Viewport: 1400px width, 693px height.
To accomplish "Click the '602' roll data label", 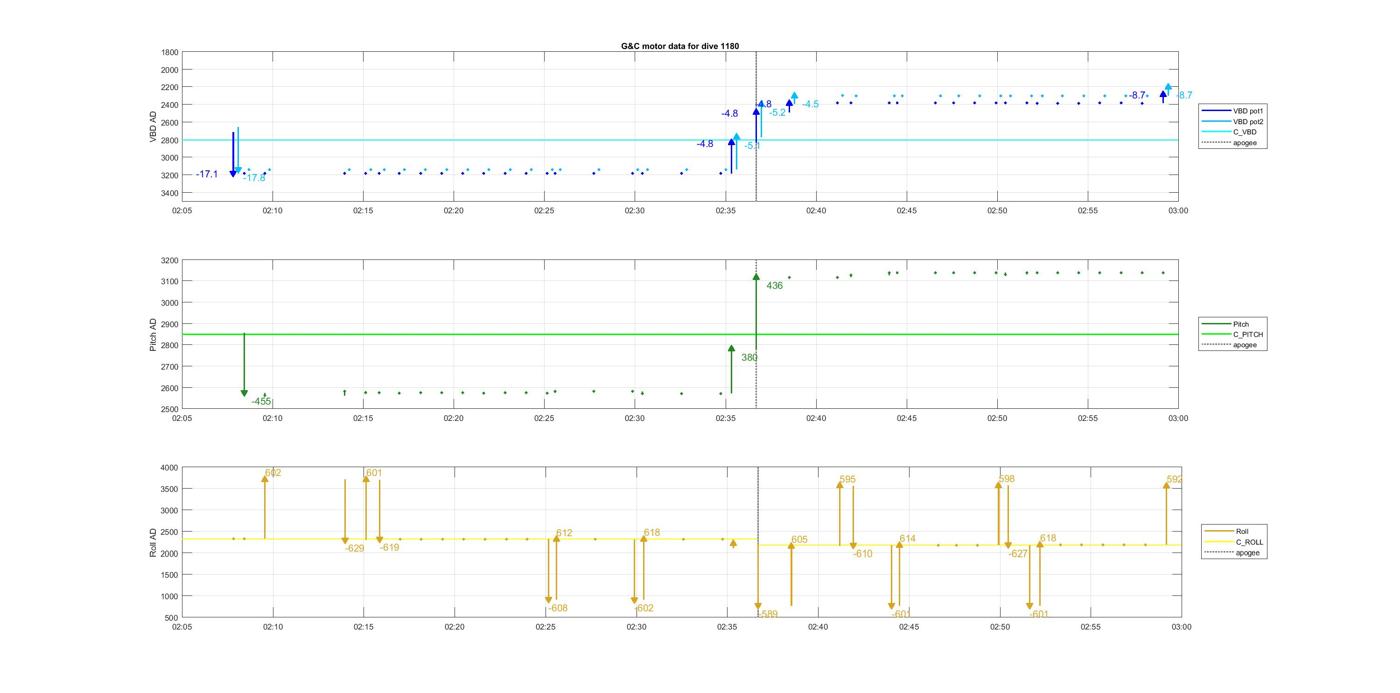I will click(x=273, y=473).
